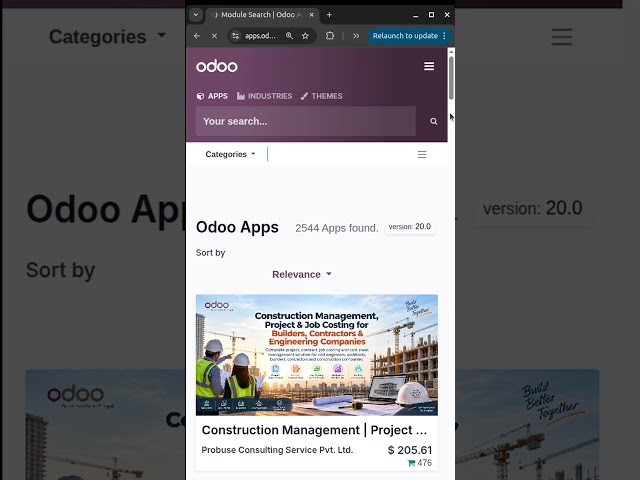Open Chrome three-dot menu
Screen dimensions: 640x480
point(444,36)
